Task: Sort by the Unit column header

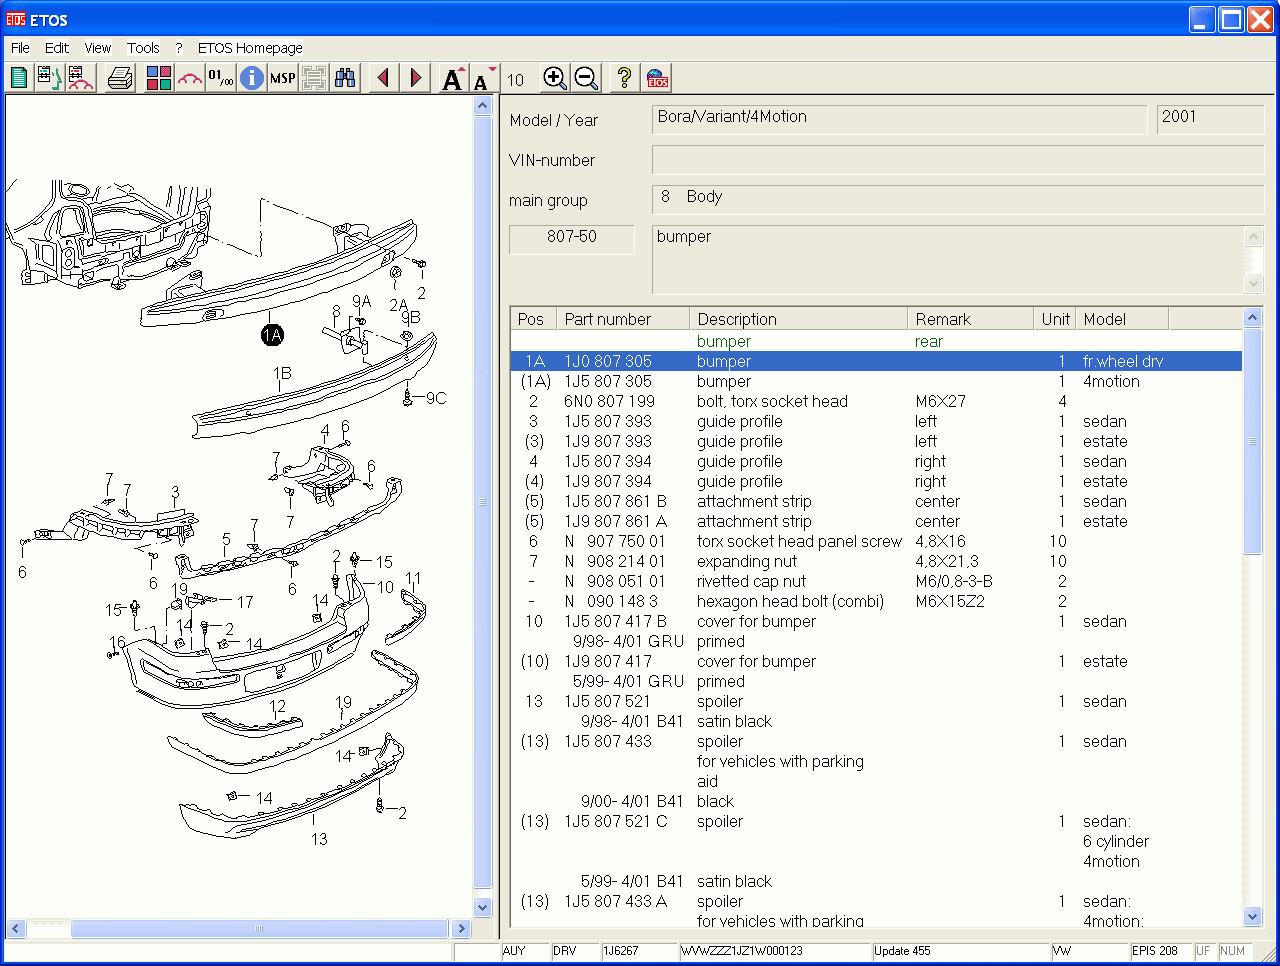Action: pyautogui.click(x=1054, y=319)
